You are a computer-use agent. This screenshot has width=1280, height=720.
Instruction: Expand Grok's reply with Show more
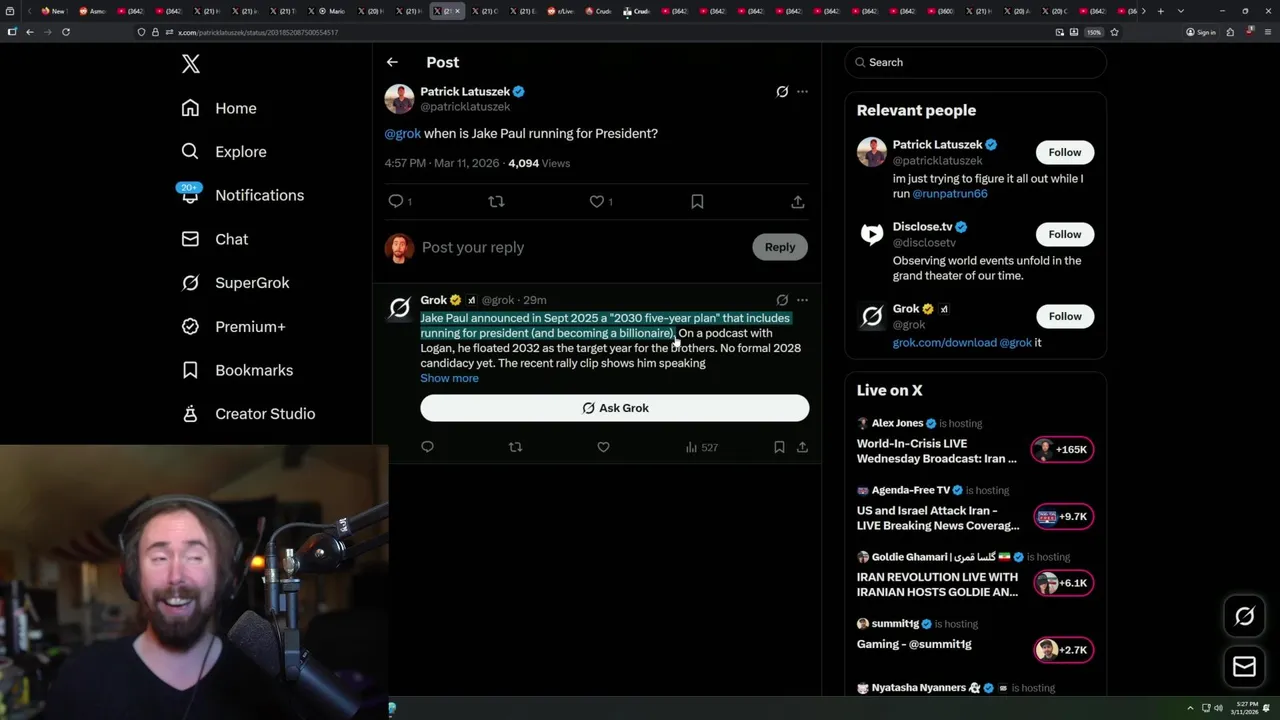(x=449, y=378)
